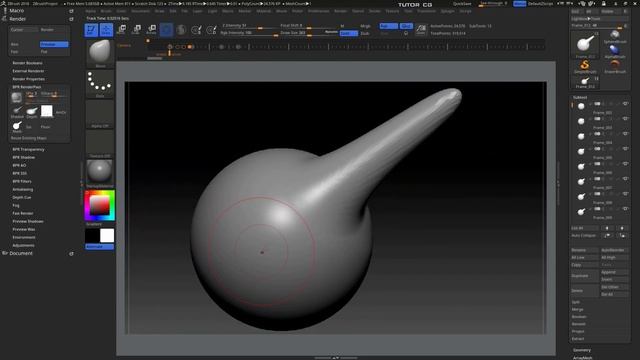Open the Transform menu

pyautogui.click(x=426, y=11)
